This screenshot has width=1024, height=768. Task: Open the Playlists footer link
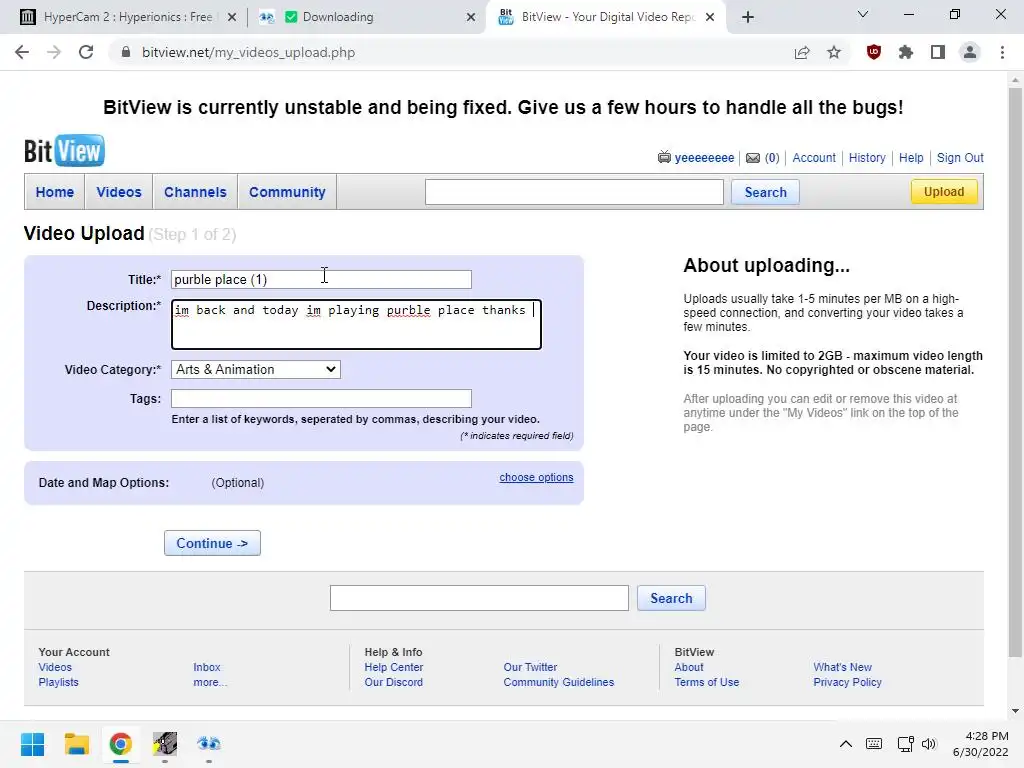[x=58, y=682]
